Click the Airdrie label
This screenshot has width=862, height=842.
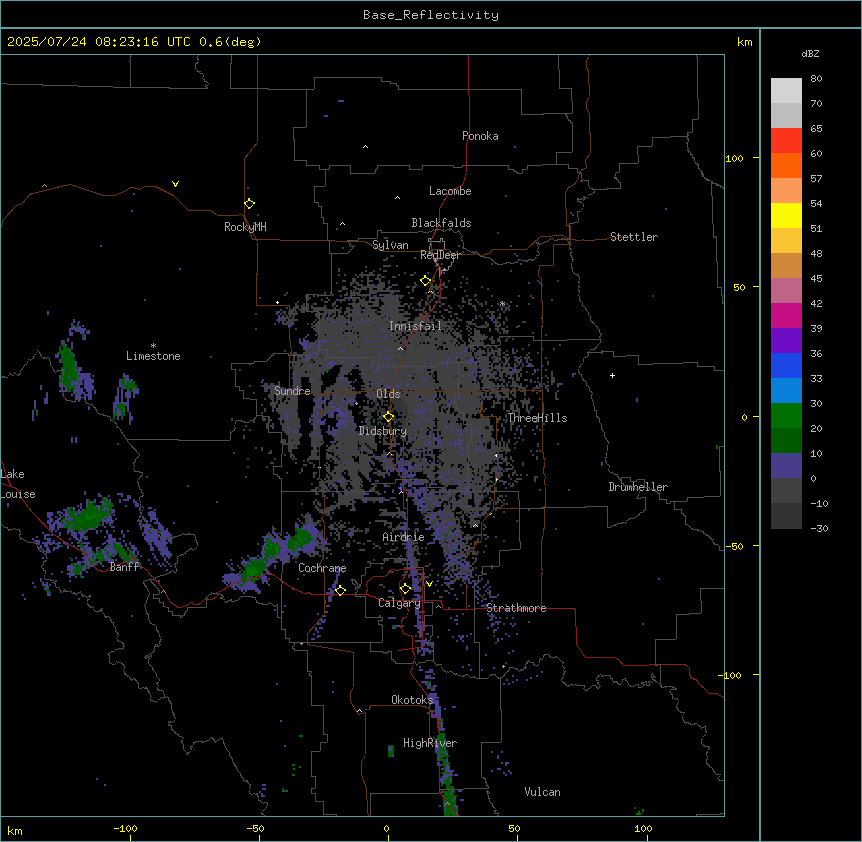point(404,537)
